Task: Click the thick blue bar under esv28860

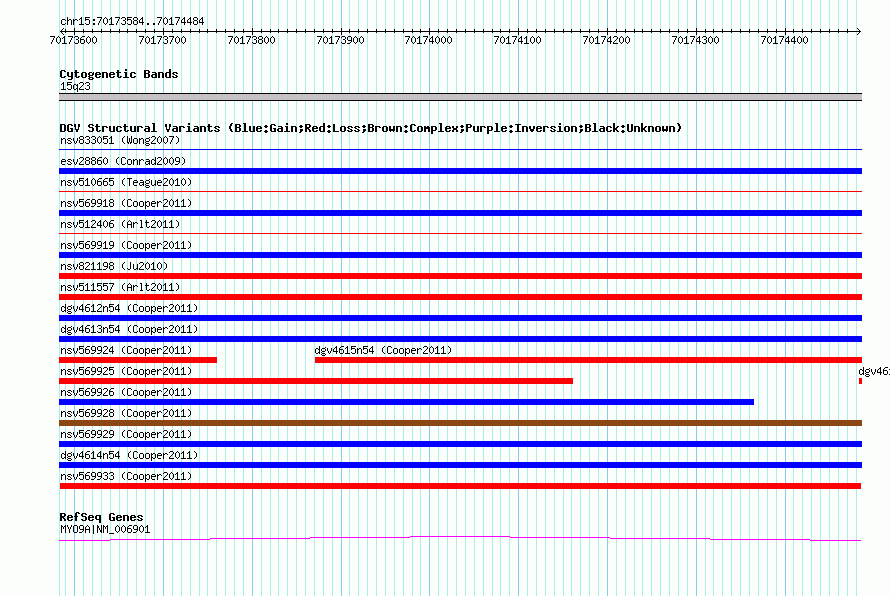Action: coord(460,171)
